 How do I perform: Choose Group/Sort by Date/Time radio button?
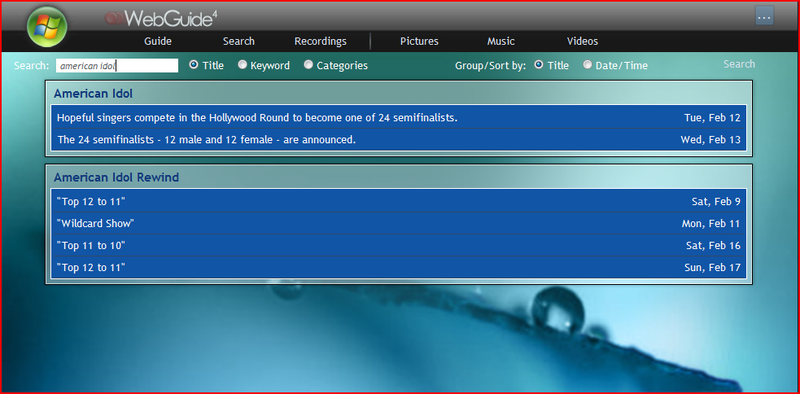[588, 65]
